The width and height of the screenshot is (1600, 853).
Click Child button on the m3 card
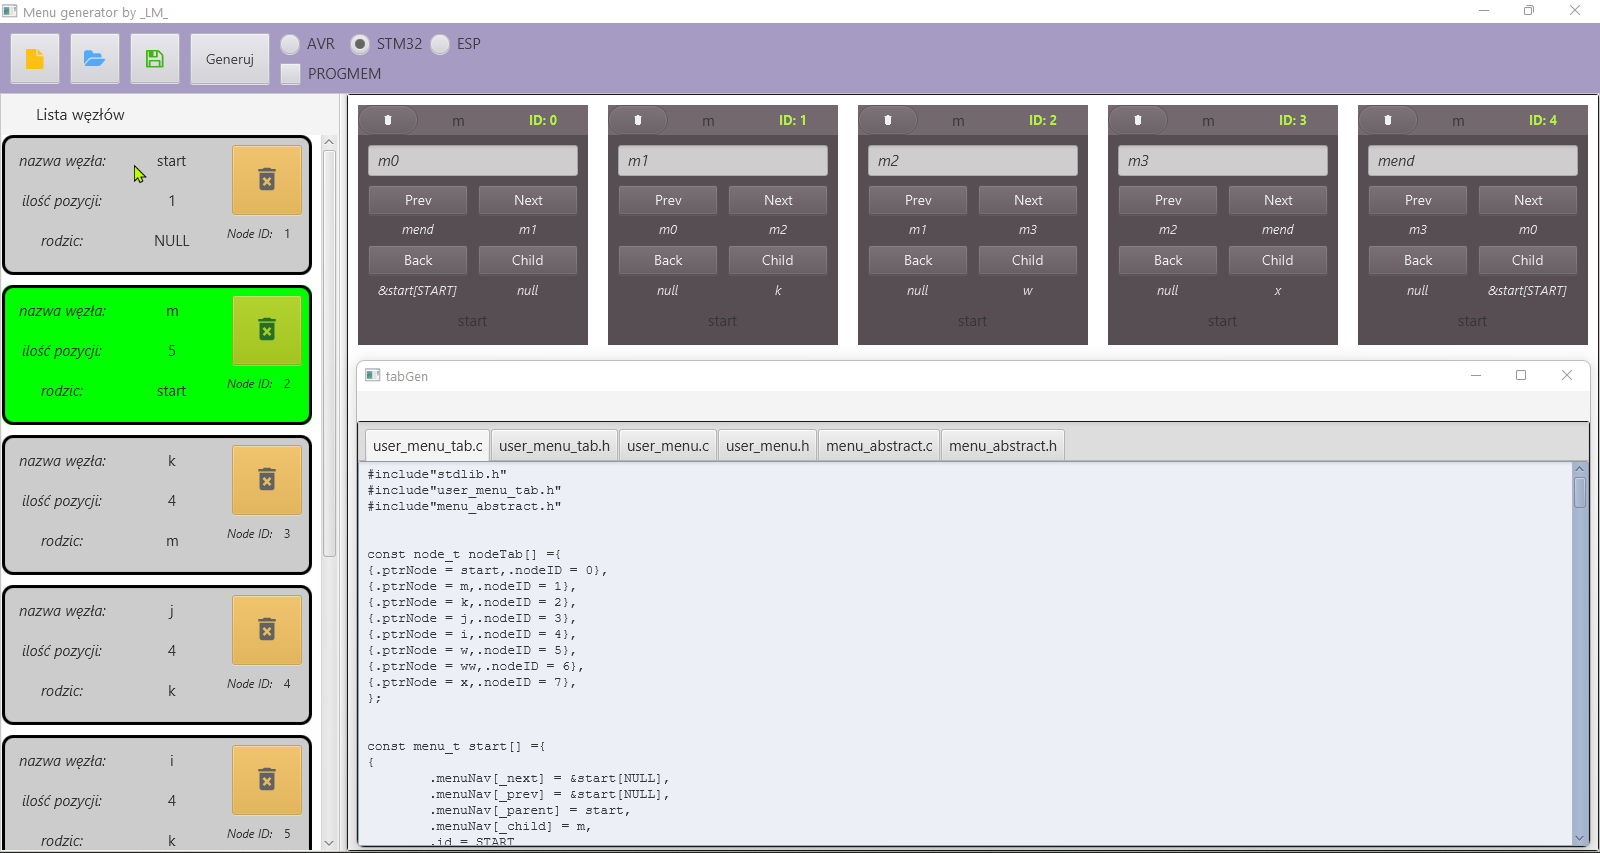click(1278, 260)
